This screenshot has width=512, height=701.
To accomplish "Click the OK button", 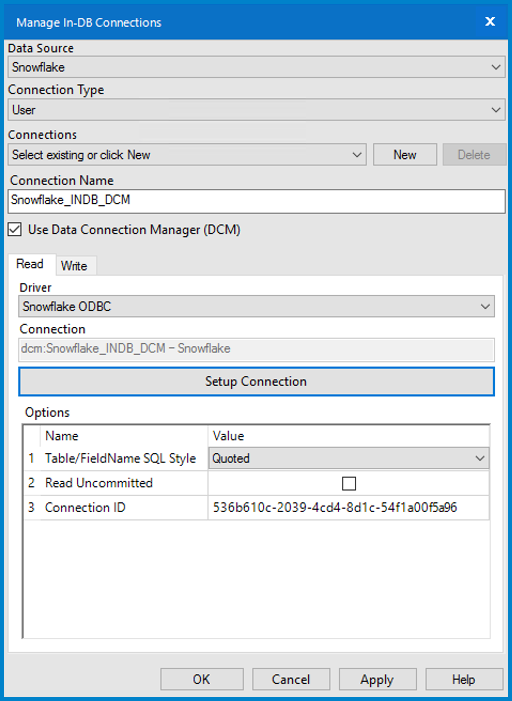I will pyautogui.click(x=202, y=680).
